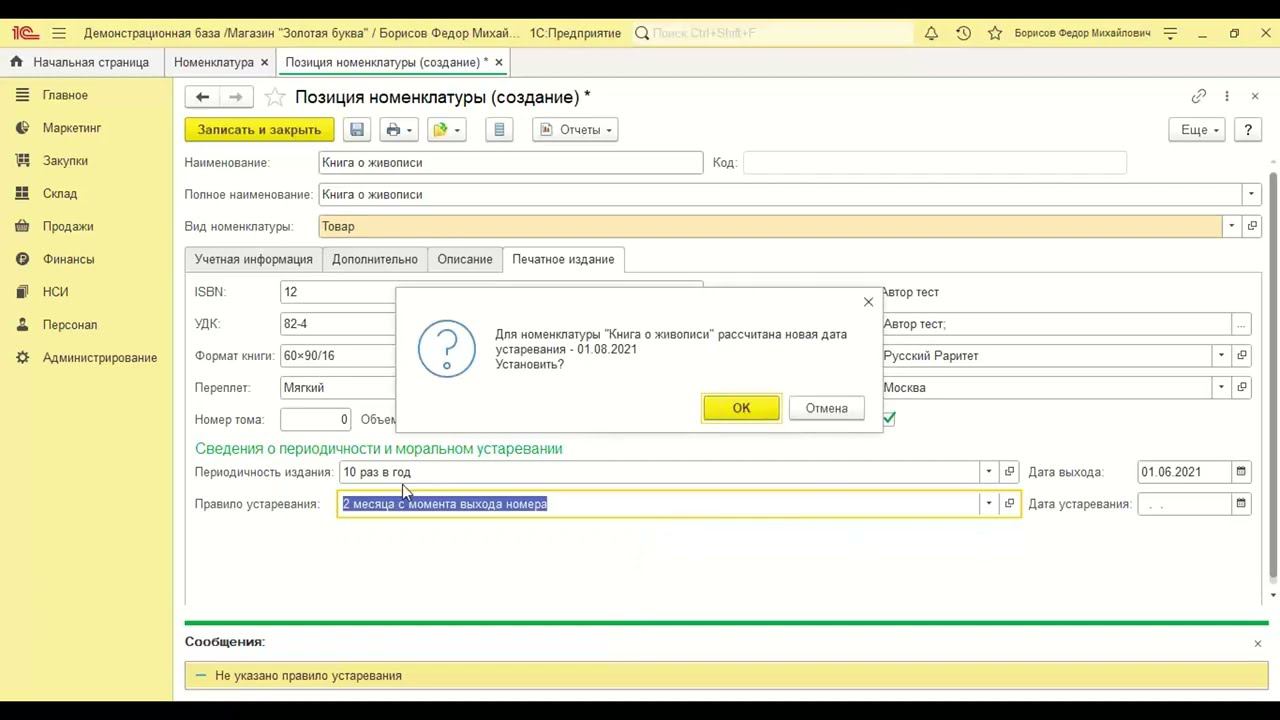The width and height of the screenshot is (1280, 720).
Task: Open the Правило устаревания record
Action: coord(1009,504)
